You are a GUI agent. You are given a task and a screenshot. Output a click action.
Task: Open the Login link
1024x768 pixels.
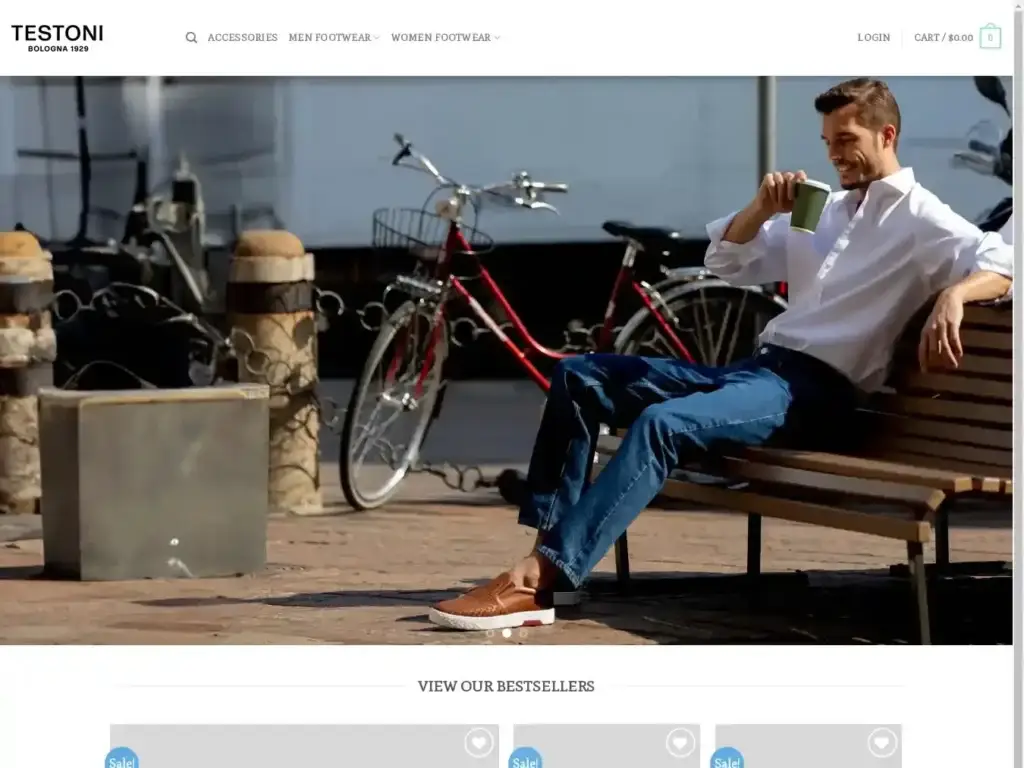[x=873, y=38]
